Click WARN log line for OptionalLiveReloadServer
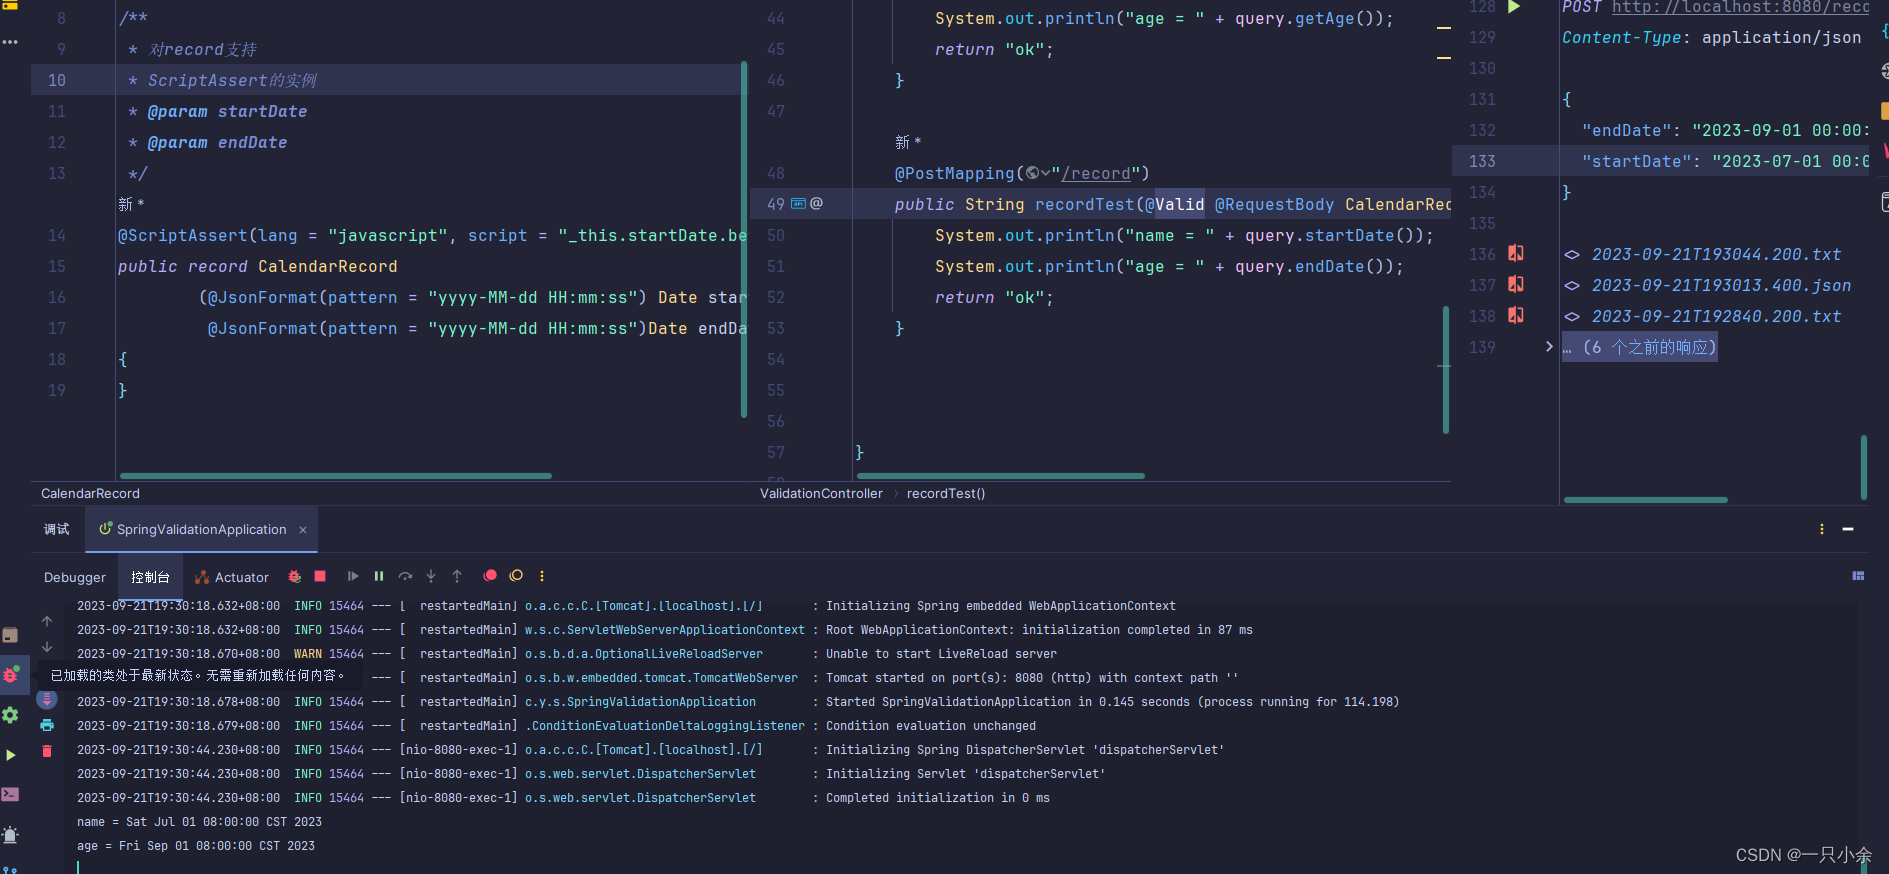This screenshot has height=874, width=1889. pos(566,654)
